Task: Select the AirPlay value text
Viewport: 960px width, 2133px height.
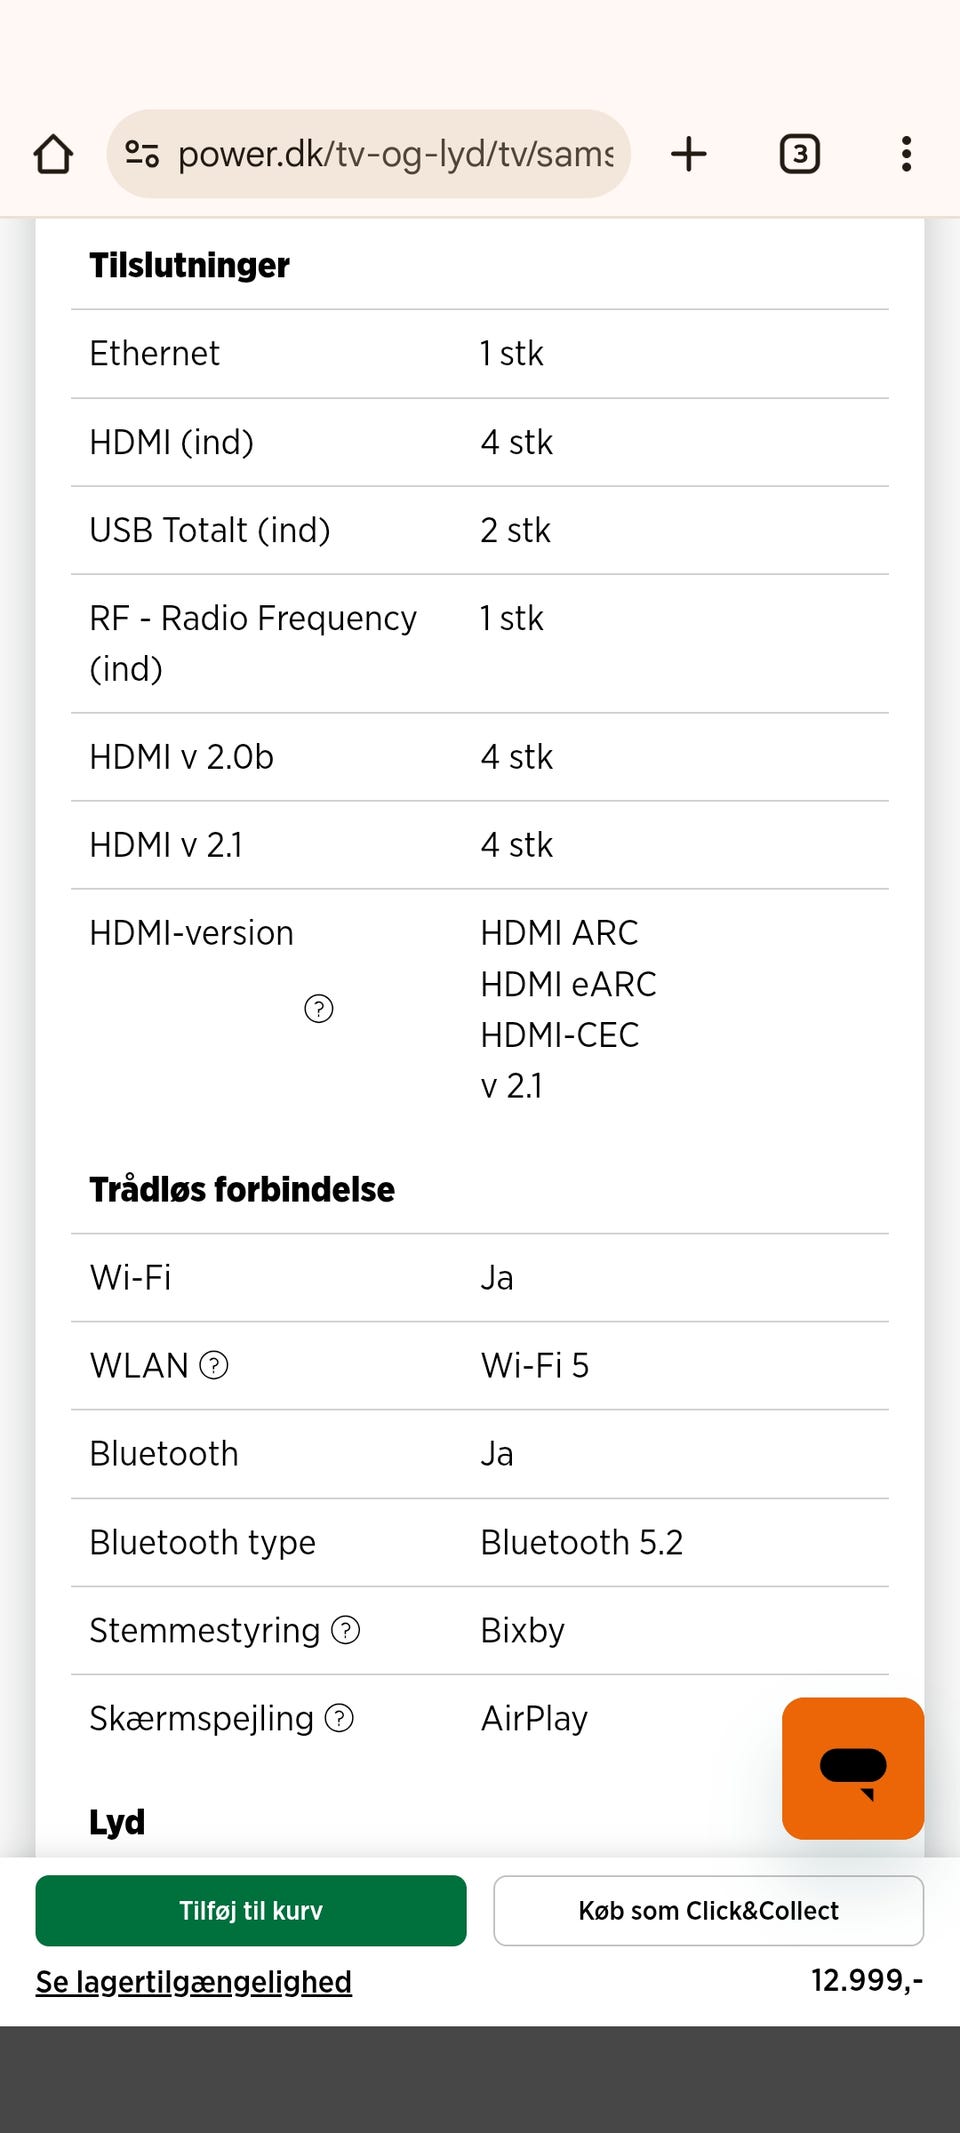Action: click(x=534, y=1718)
